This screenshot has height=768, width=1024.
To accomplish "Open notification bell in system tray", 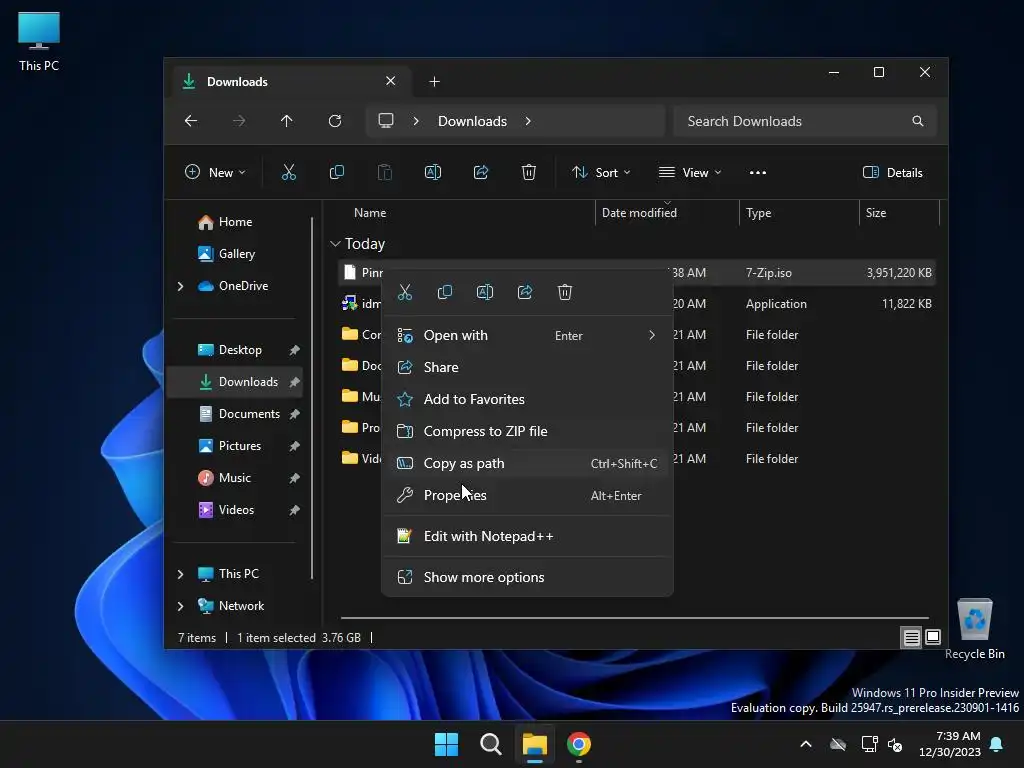I will point(997,744).
